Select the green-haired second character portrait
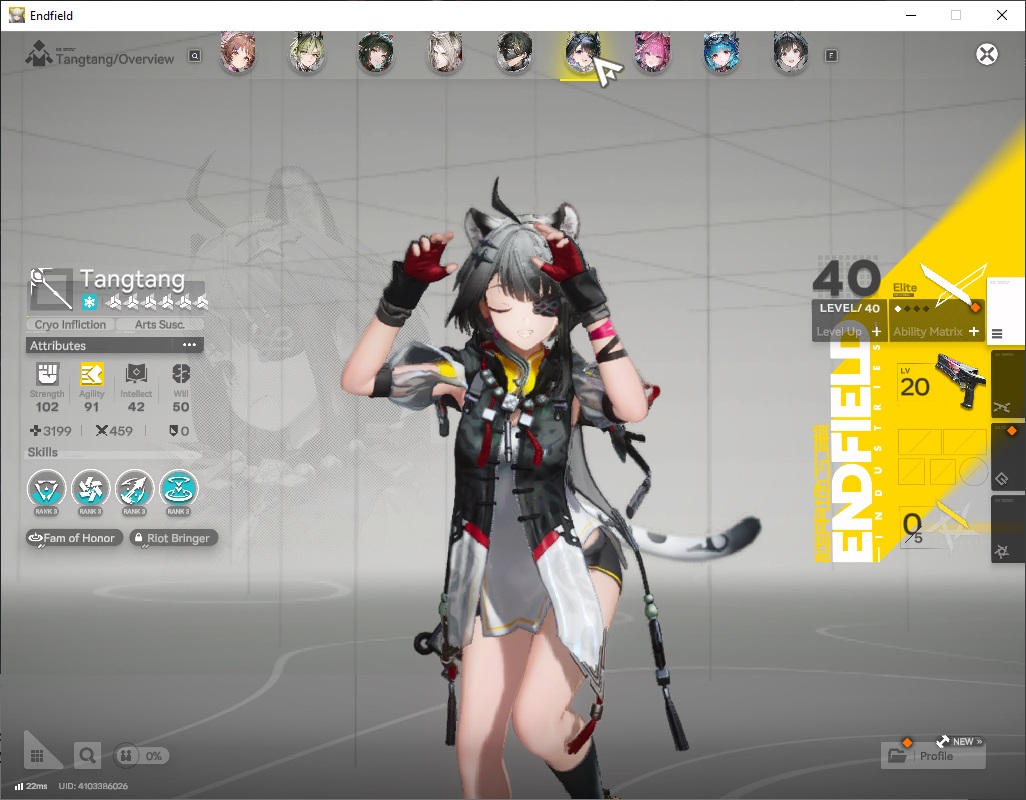Image resolution: width=1026 pixels, height=800 pixels. pyautogui.click(x=307, y=52)
